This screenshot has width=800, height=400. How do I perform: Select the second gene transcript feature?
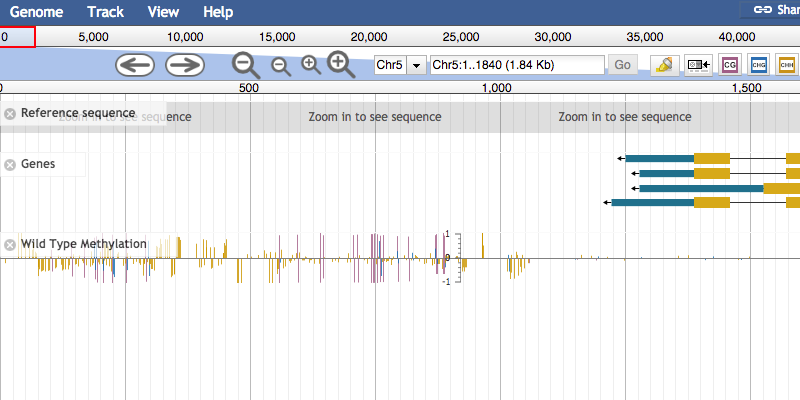click(x=715, y=173)
